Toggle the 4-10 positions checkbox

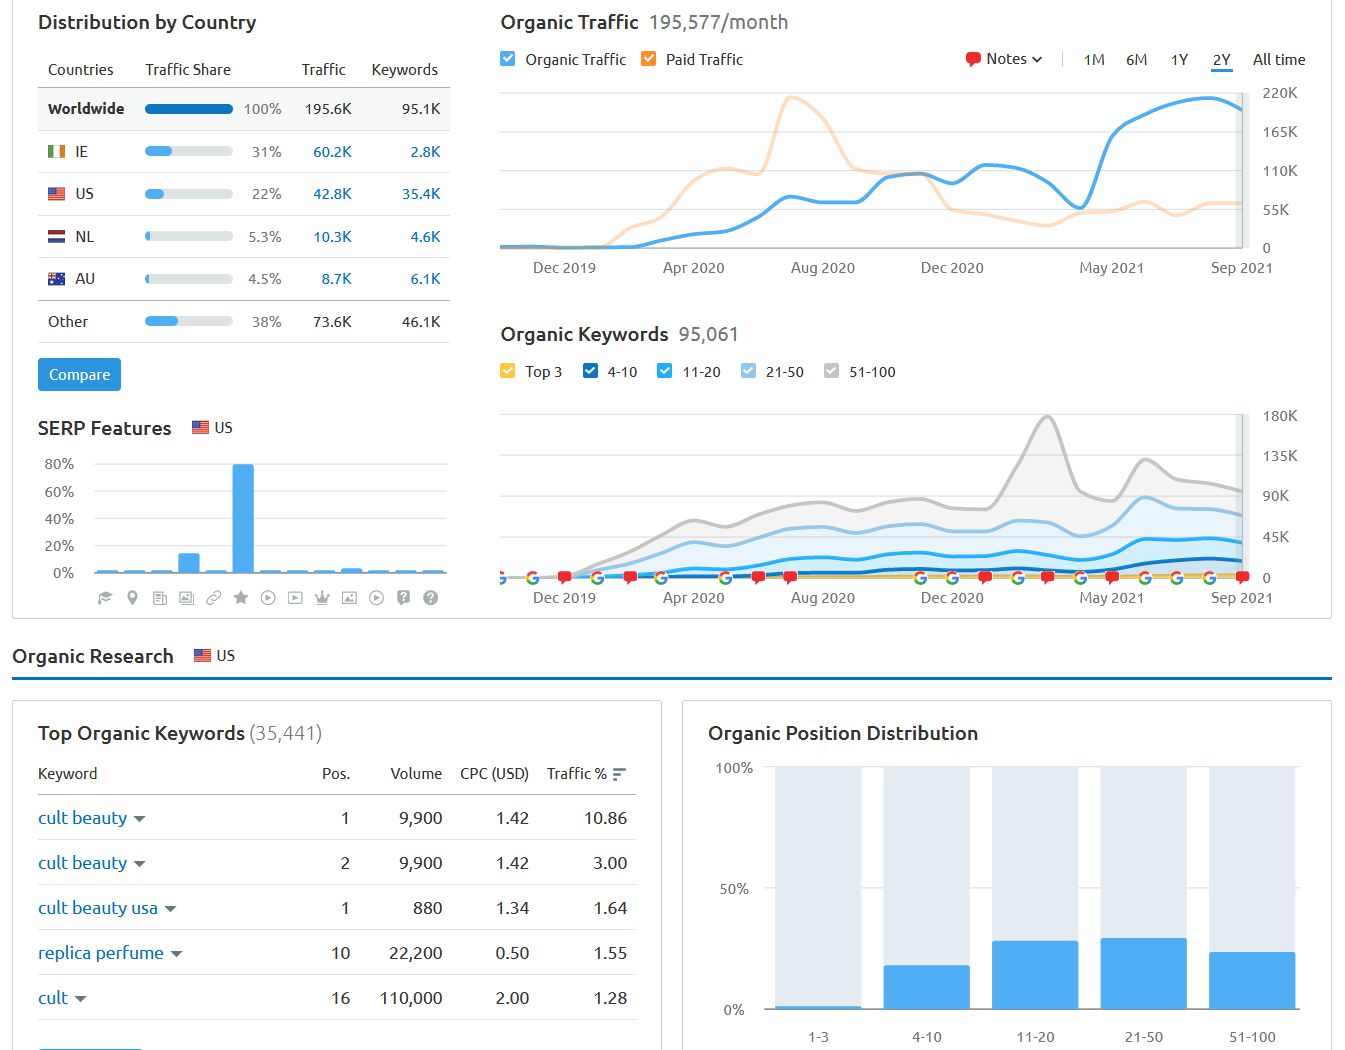(x=590, y=371)
